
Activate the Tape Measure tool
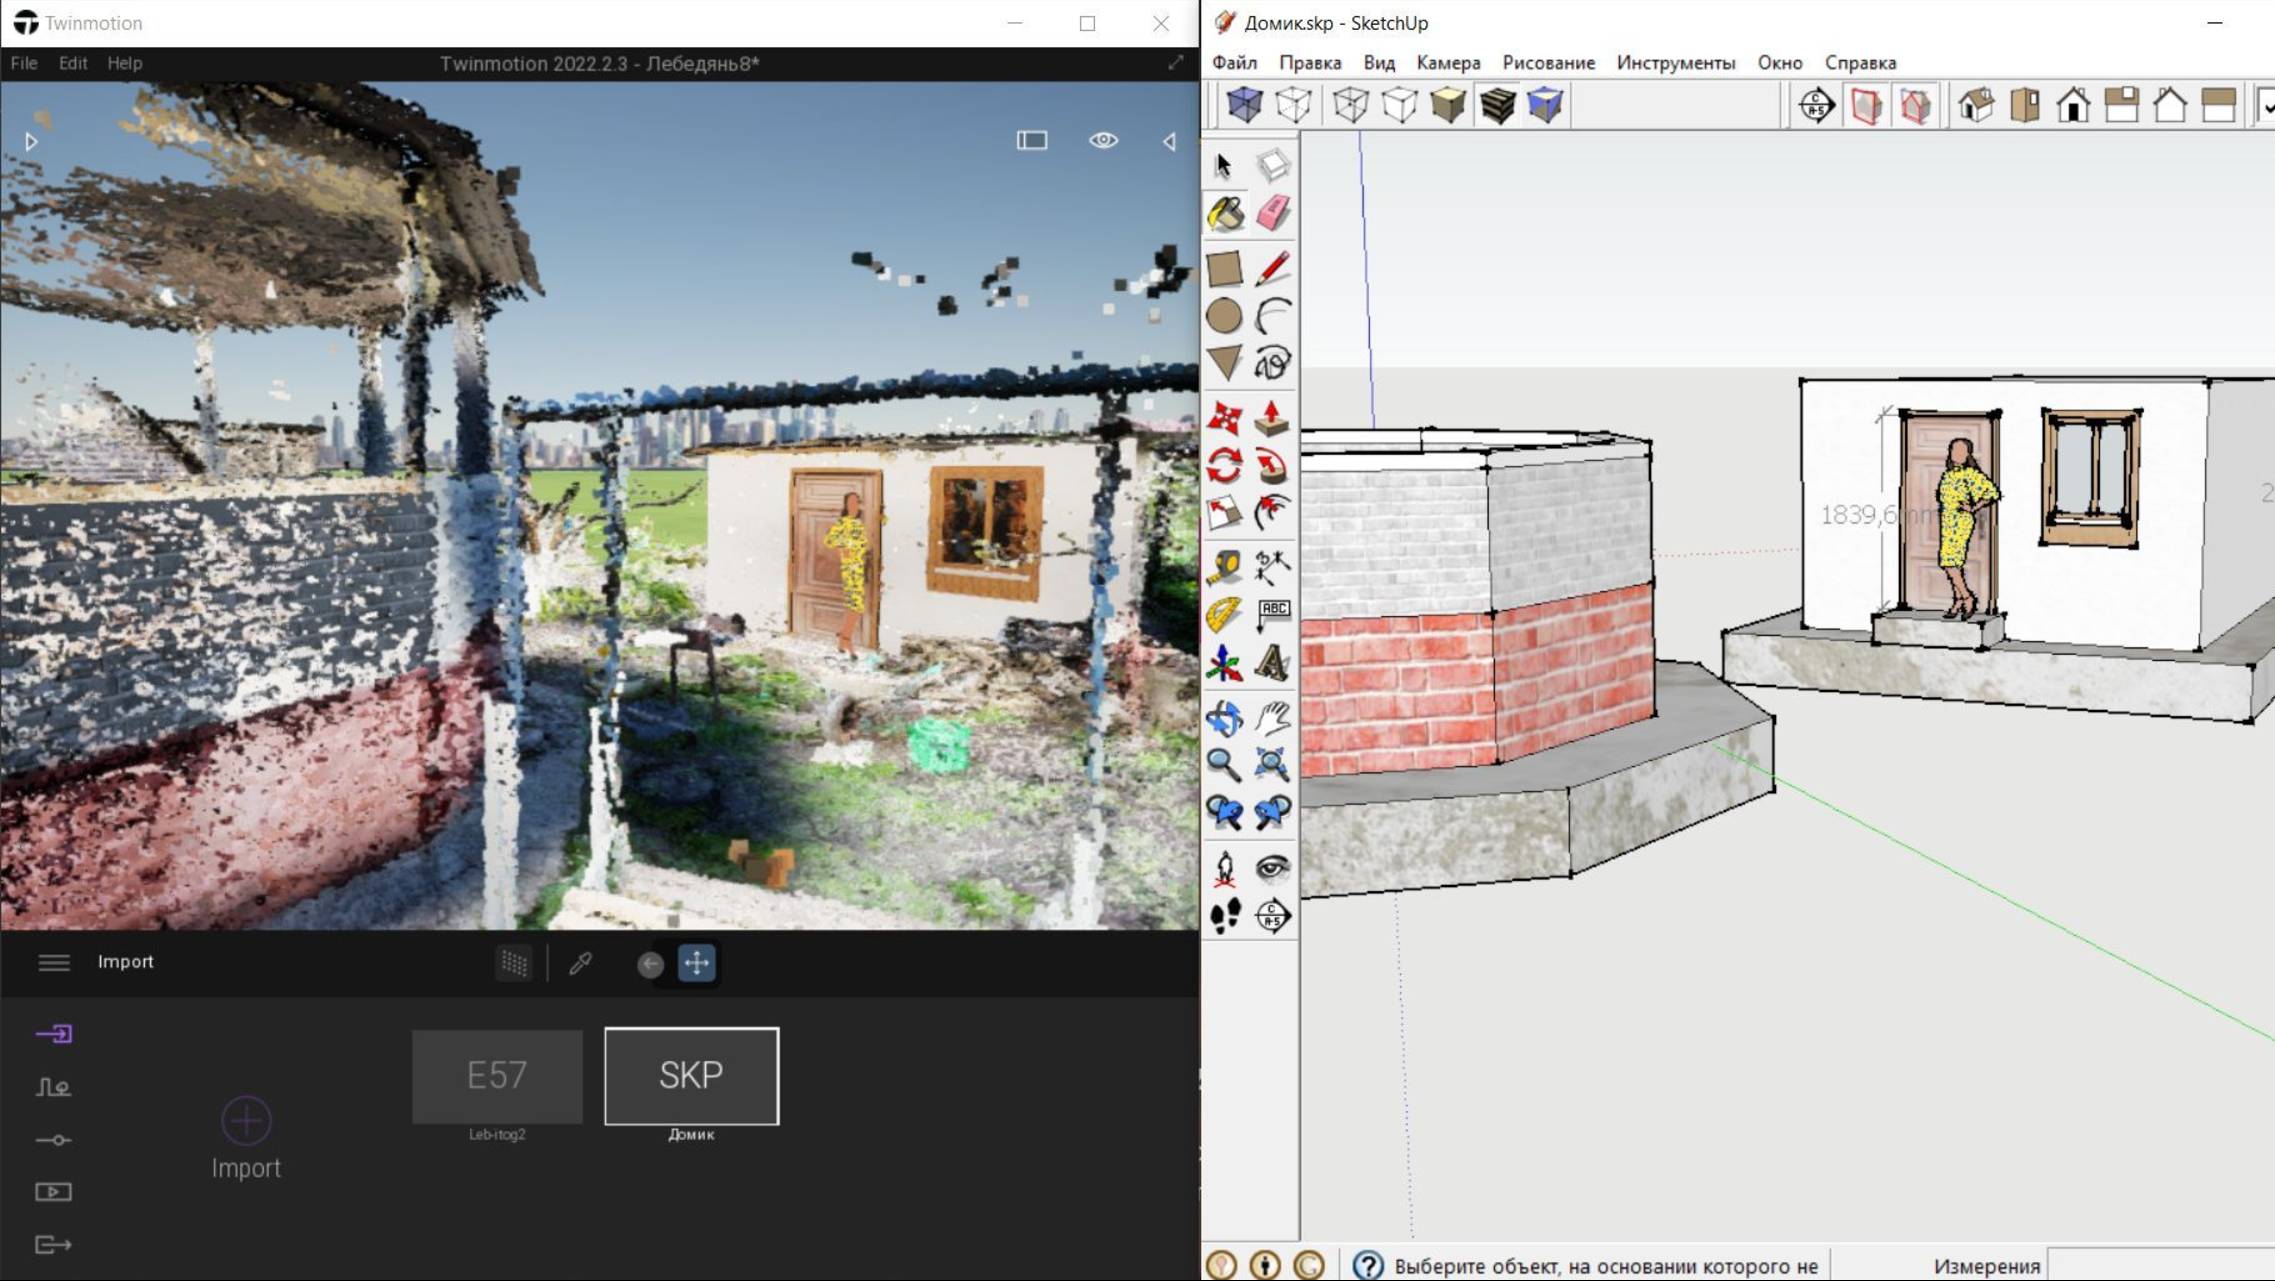click(1225, 567)
